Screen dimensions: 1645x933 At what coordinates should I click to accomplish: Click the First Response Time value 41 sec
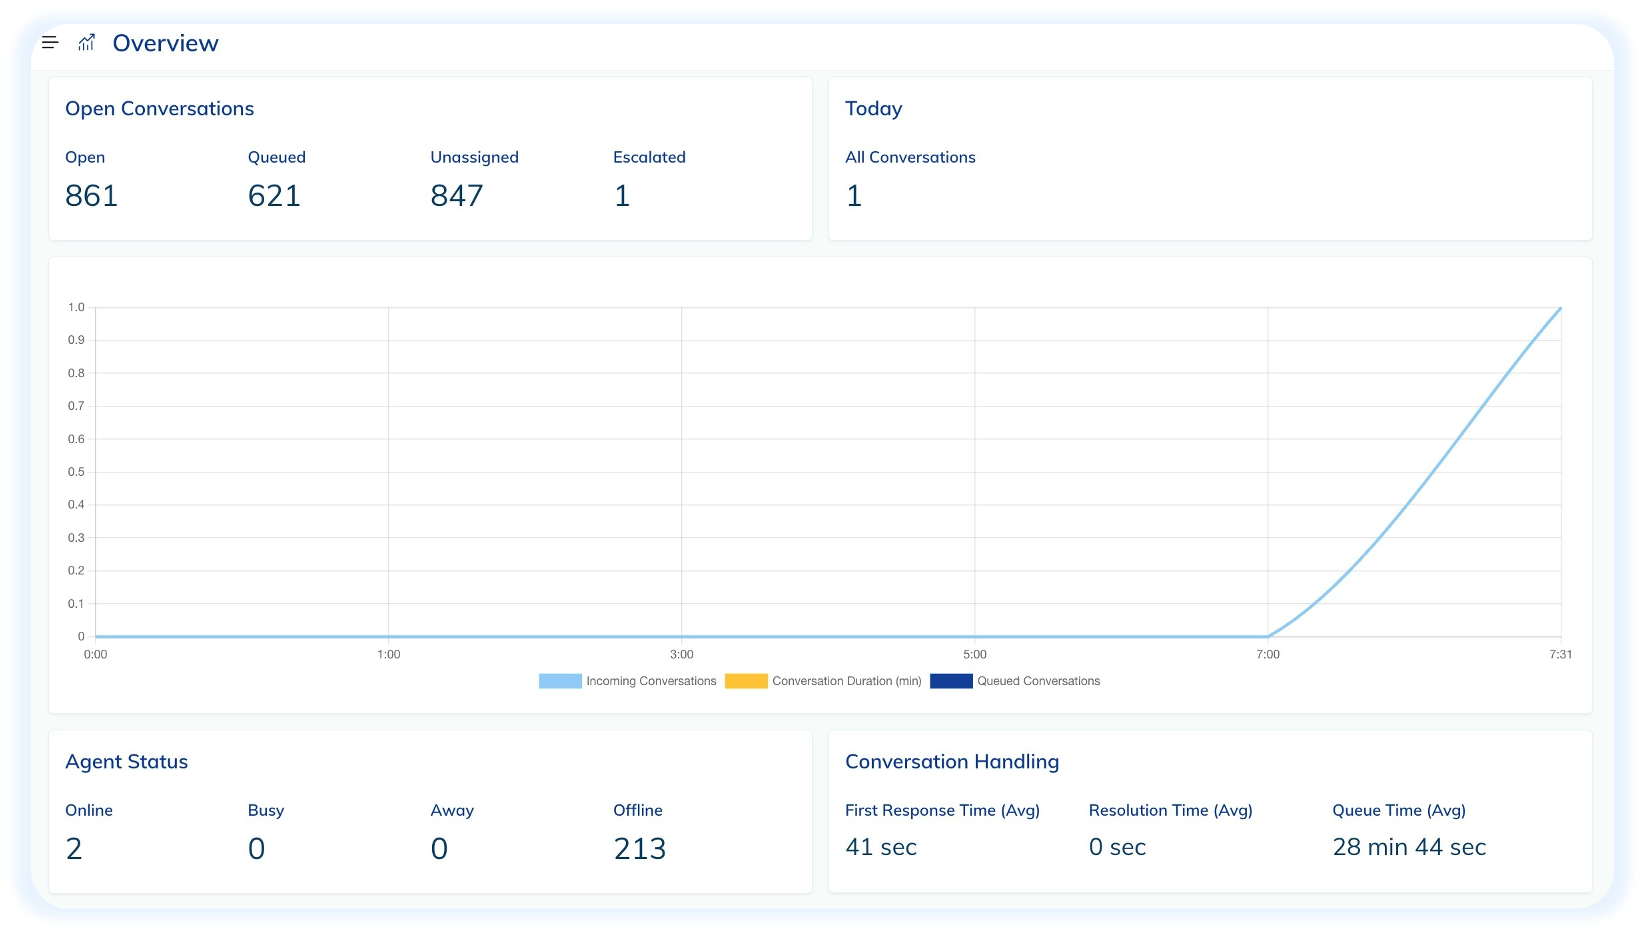tap(881, 847)
